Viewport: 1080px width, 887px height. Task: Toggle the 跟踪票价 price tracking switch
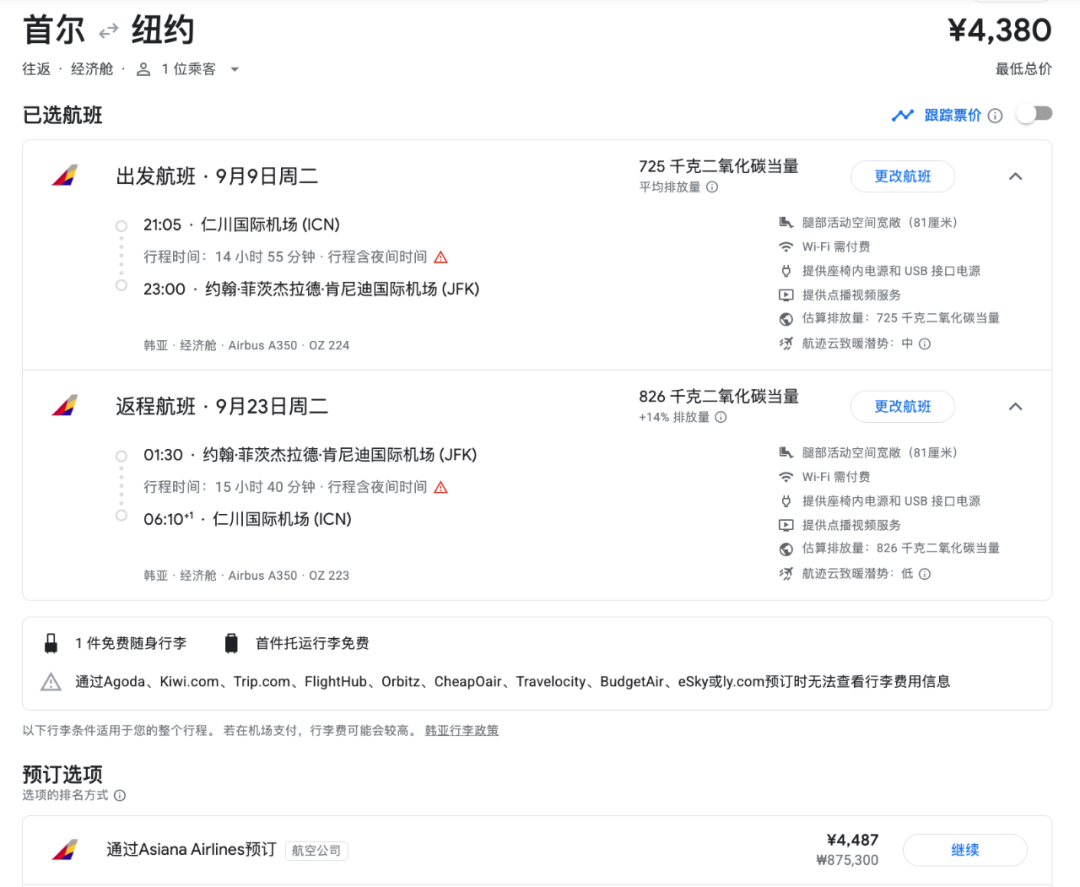(x=1034, y=114)
